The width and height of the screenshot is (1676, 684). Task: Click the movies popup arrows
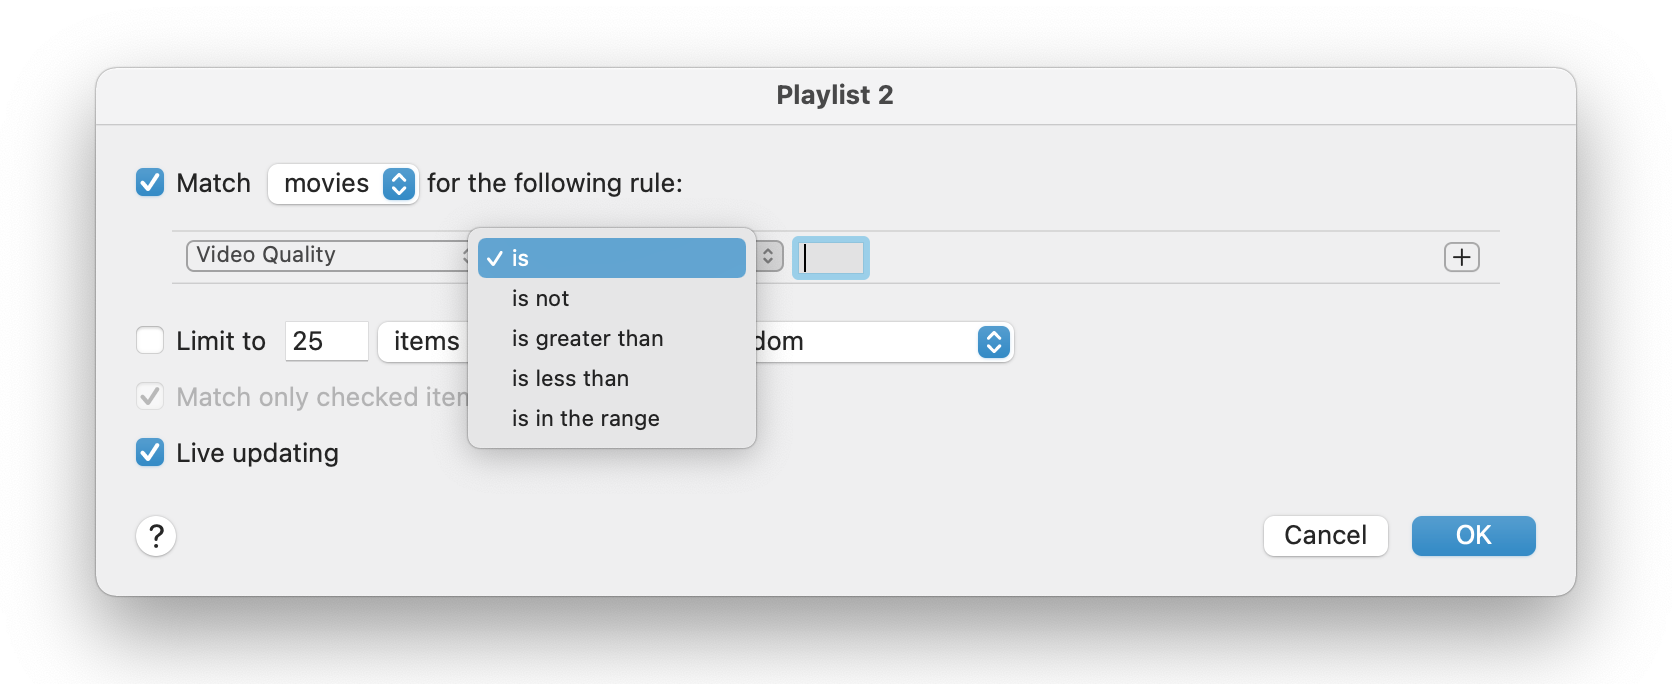pos(398,184)
